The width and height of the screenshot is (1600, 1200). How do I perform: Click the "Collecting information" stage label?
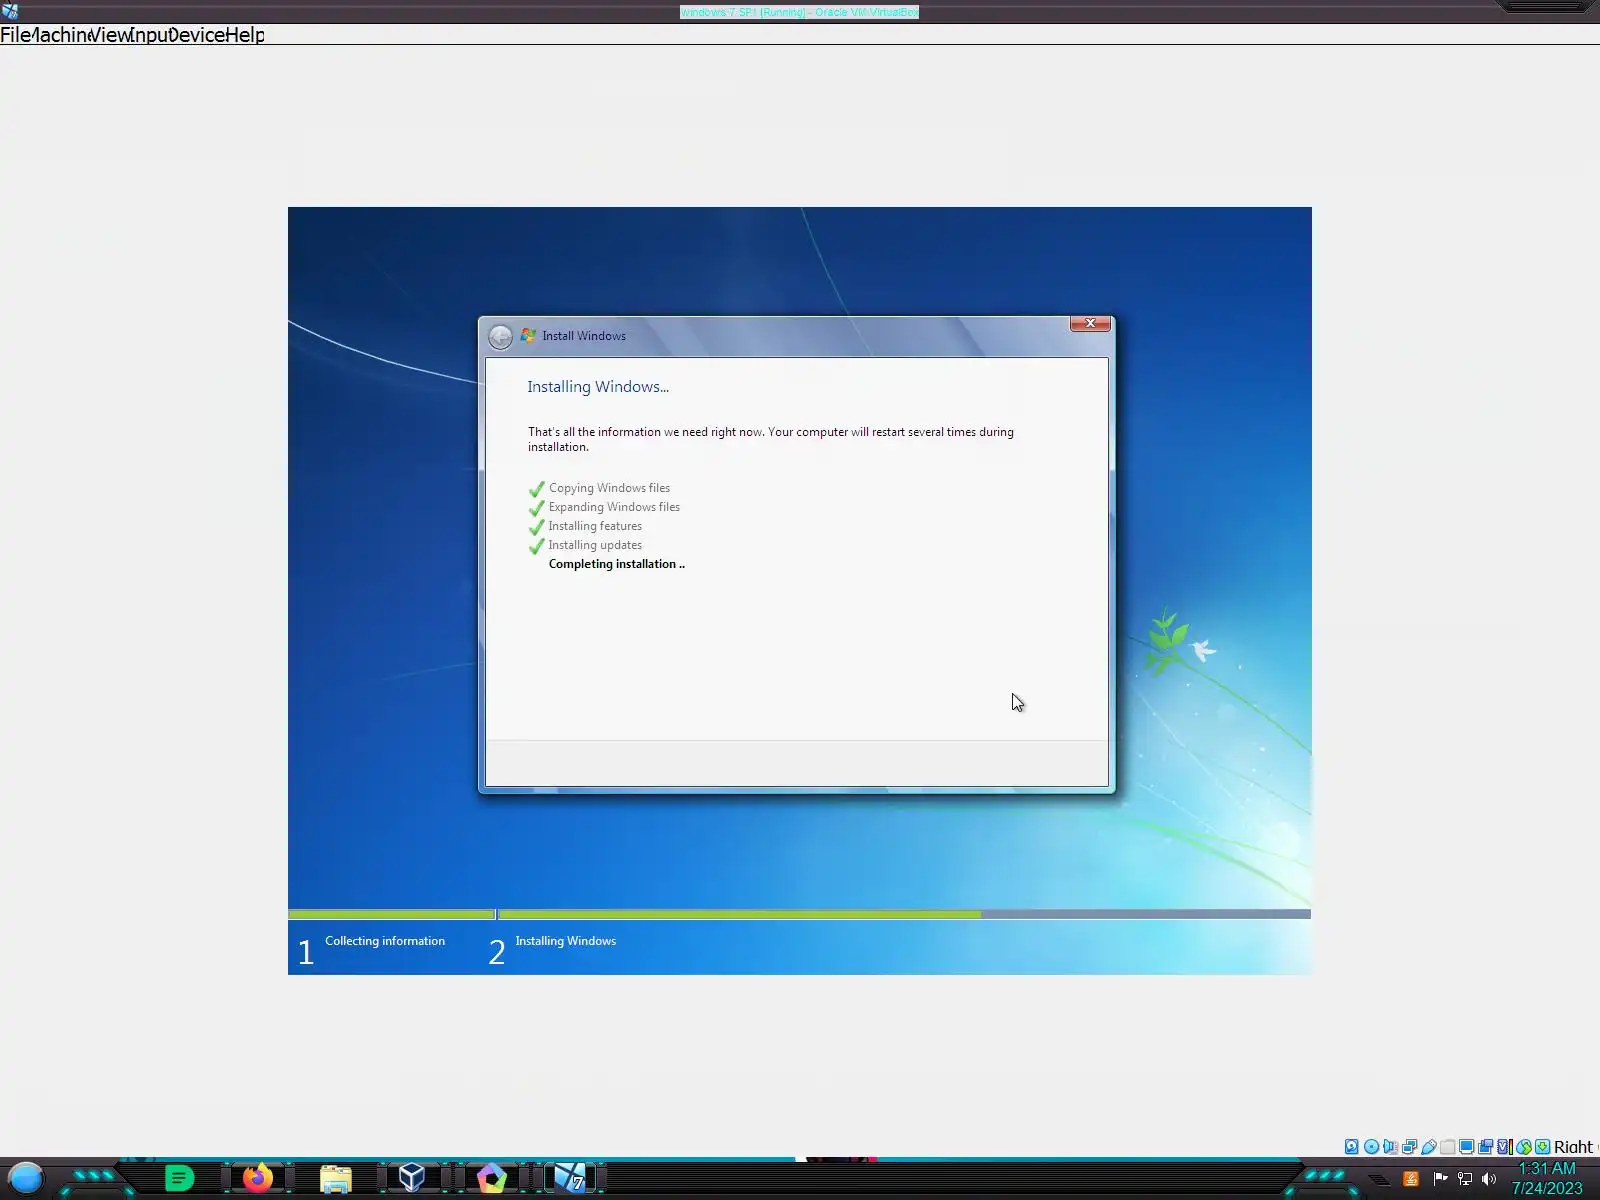tap(385, 941)
